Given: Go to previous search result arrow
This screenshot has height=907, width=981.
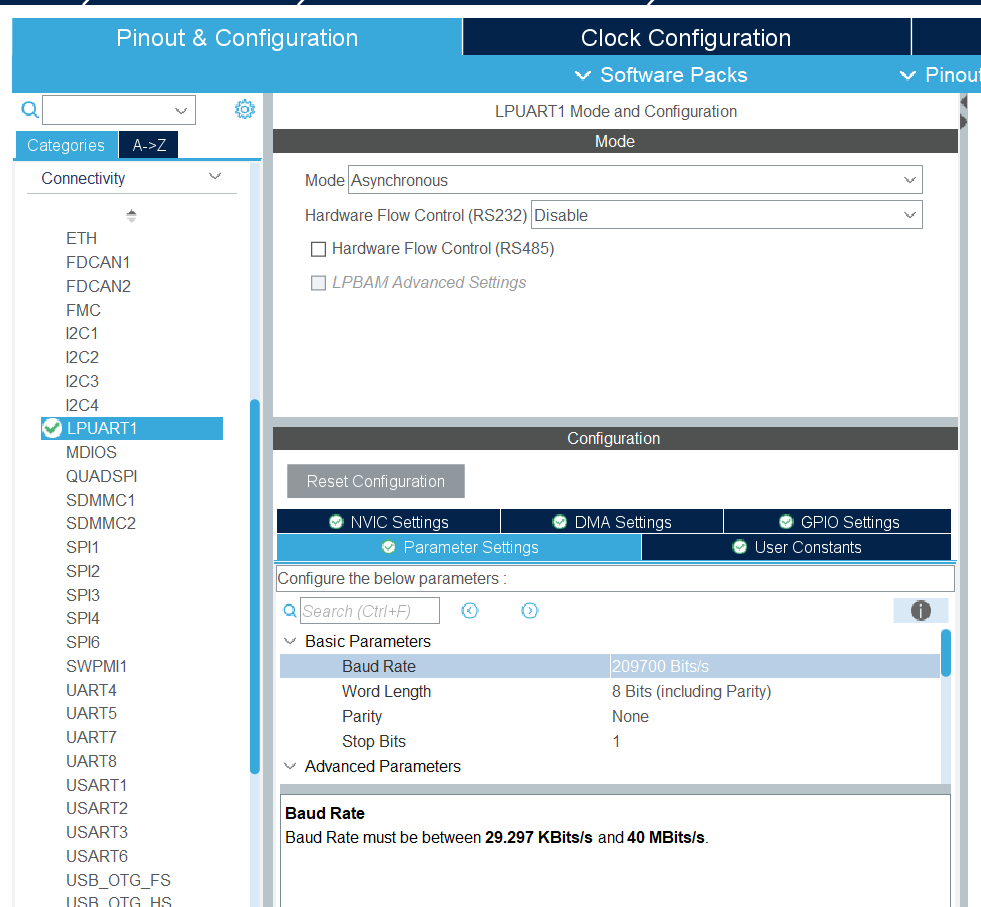Looking at the screenshot, I should (470, 611).
